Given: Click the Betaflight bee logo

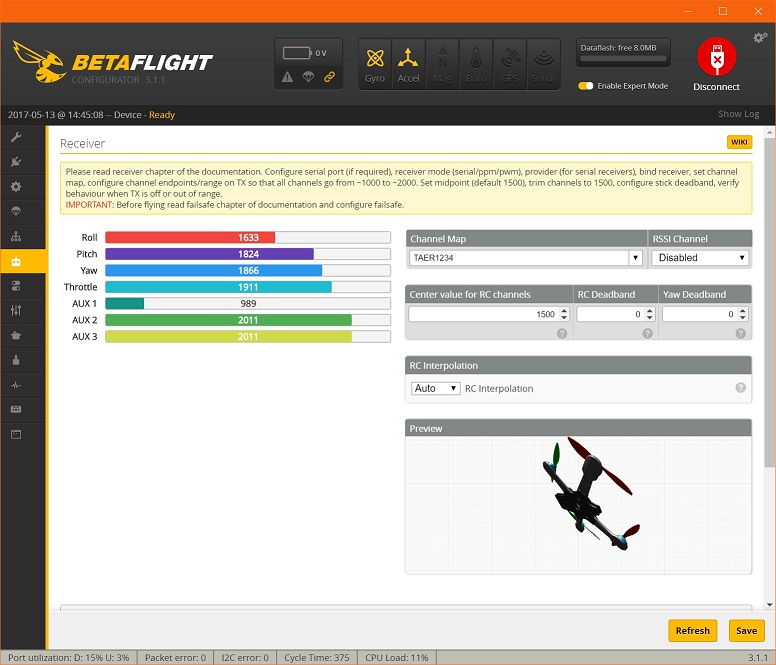Looking at the screenshot, I should 40,62.
